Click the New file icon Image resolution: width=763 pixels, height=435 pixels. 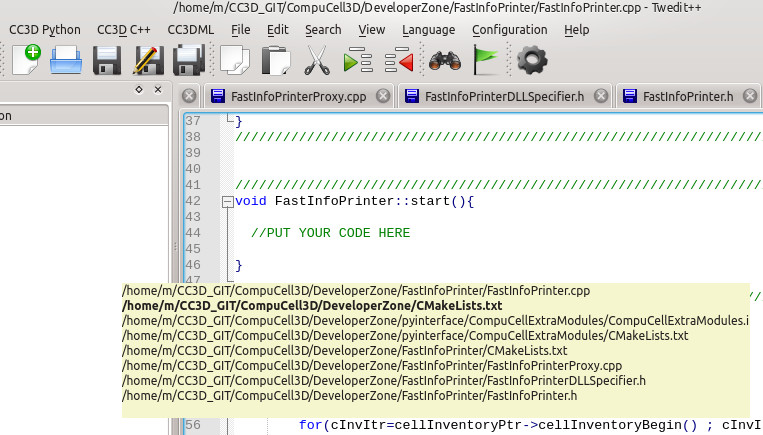25,60
